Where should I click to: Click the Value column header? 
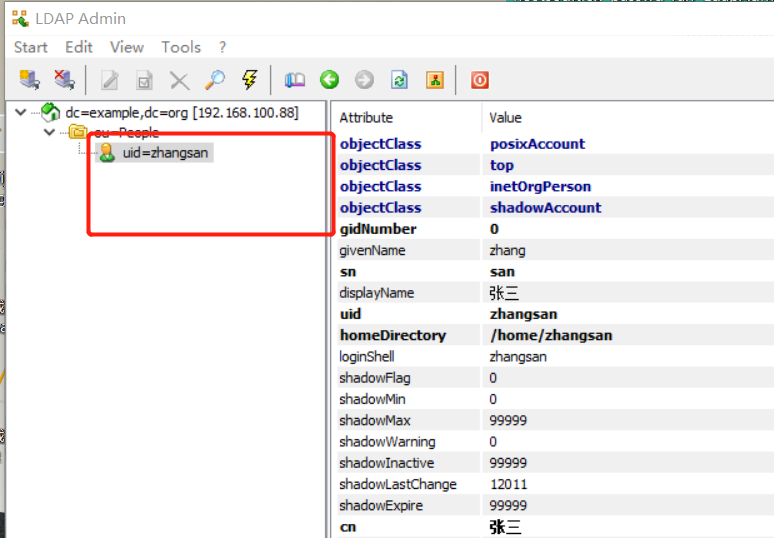tap(505, 118)
